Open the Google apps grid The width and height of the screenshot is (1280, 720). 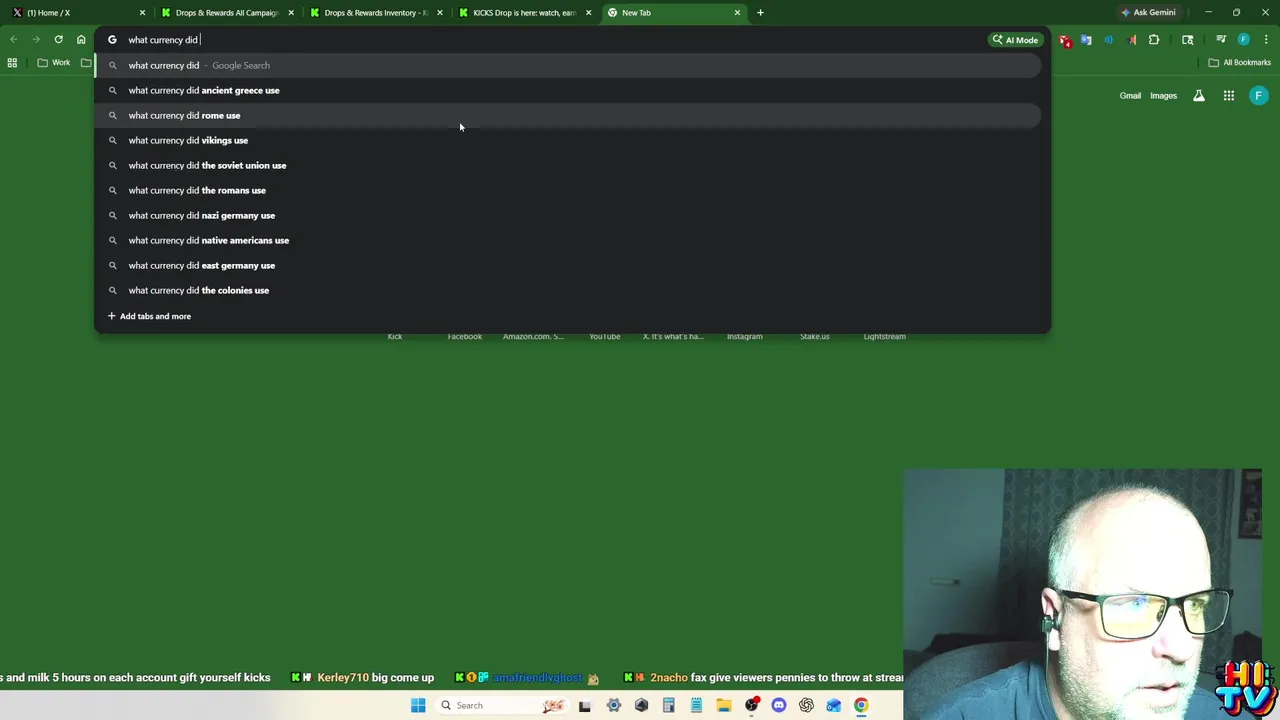pos(1229,96)
